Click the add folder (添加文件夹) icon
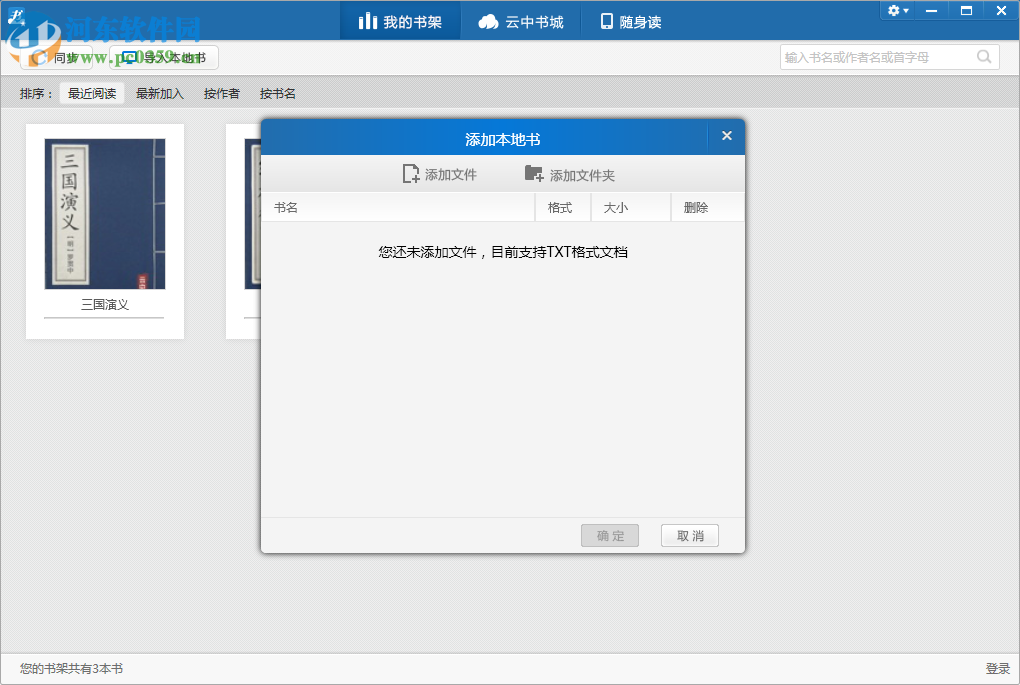This screenshot has width=1020, height=685. 536,173
